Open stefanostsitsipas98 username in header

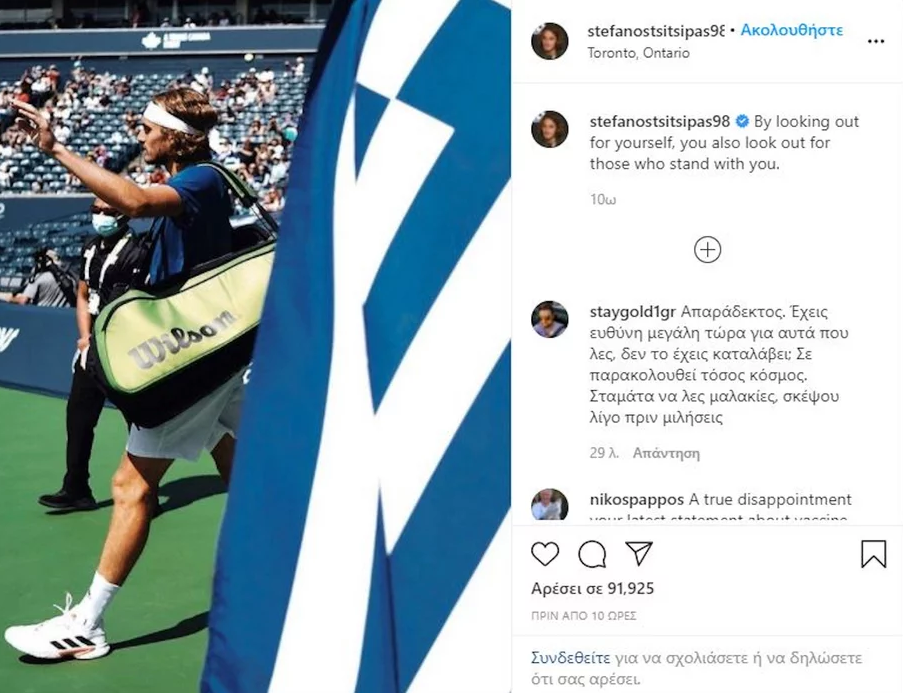pyautogui.click(x=655, y=31)
